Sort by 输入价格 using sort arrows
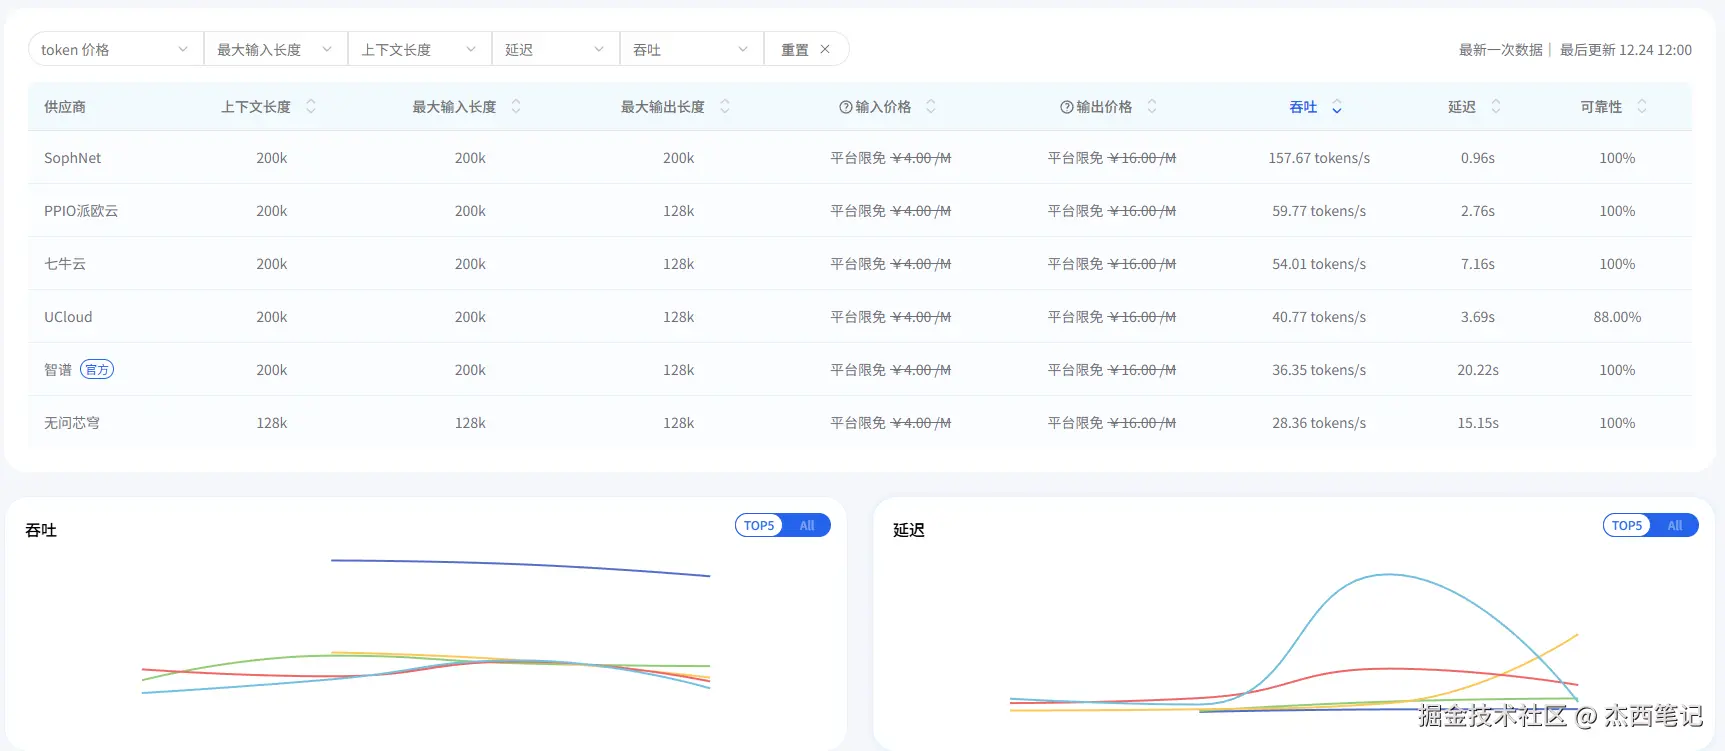 coord(931,106)
